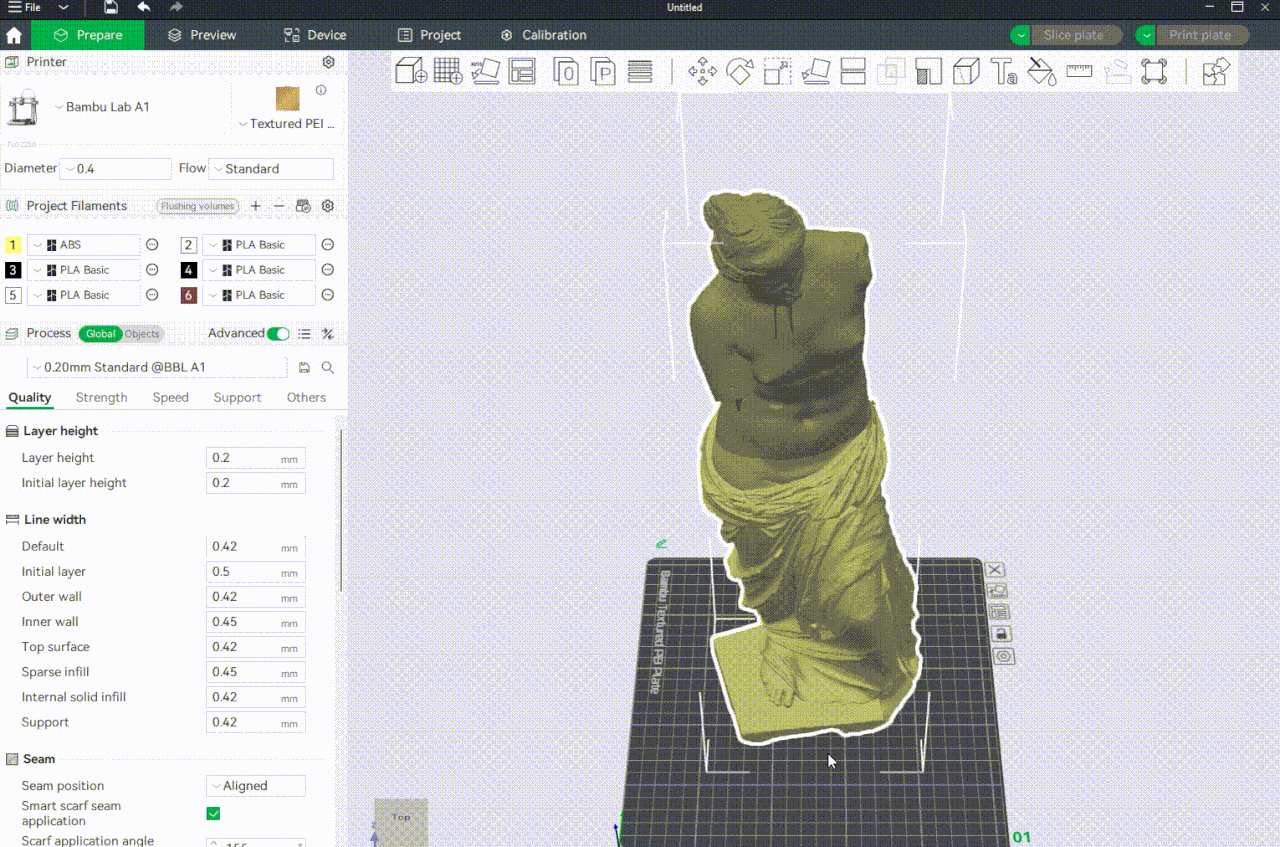Click filament 6 brown color swatch
This screenshot has height=847, width=1280.
pos(188,295)
